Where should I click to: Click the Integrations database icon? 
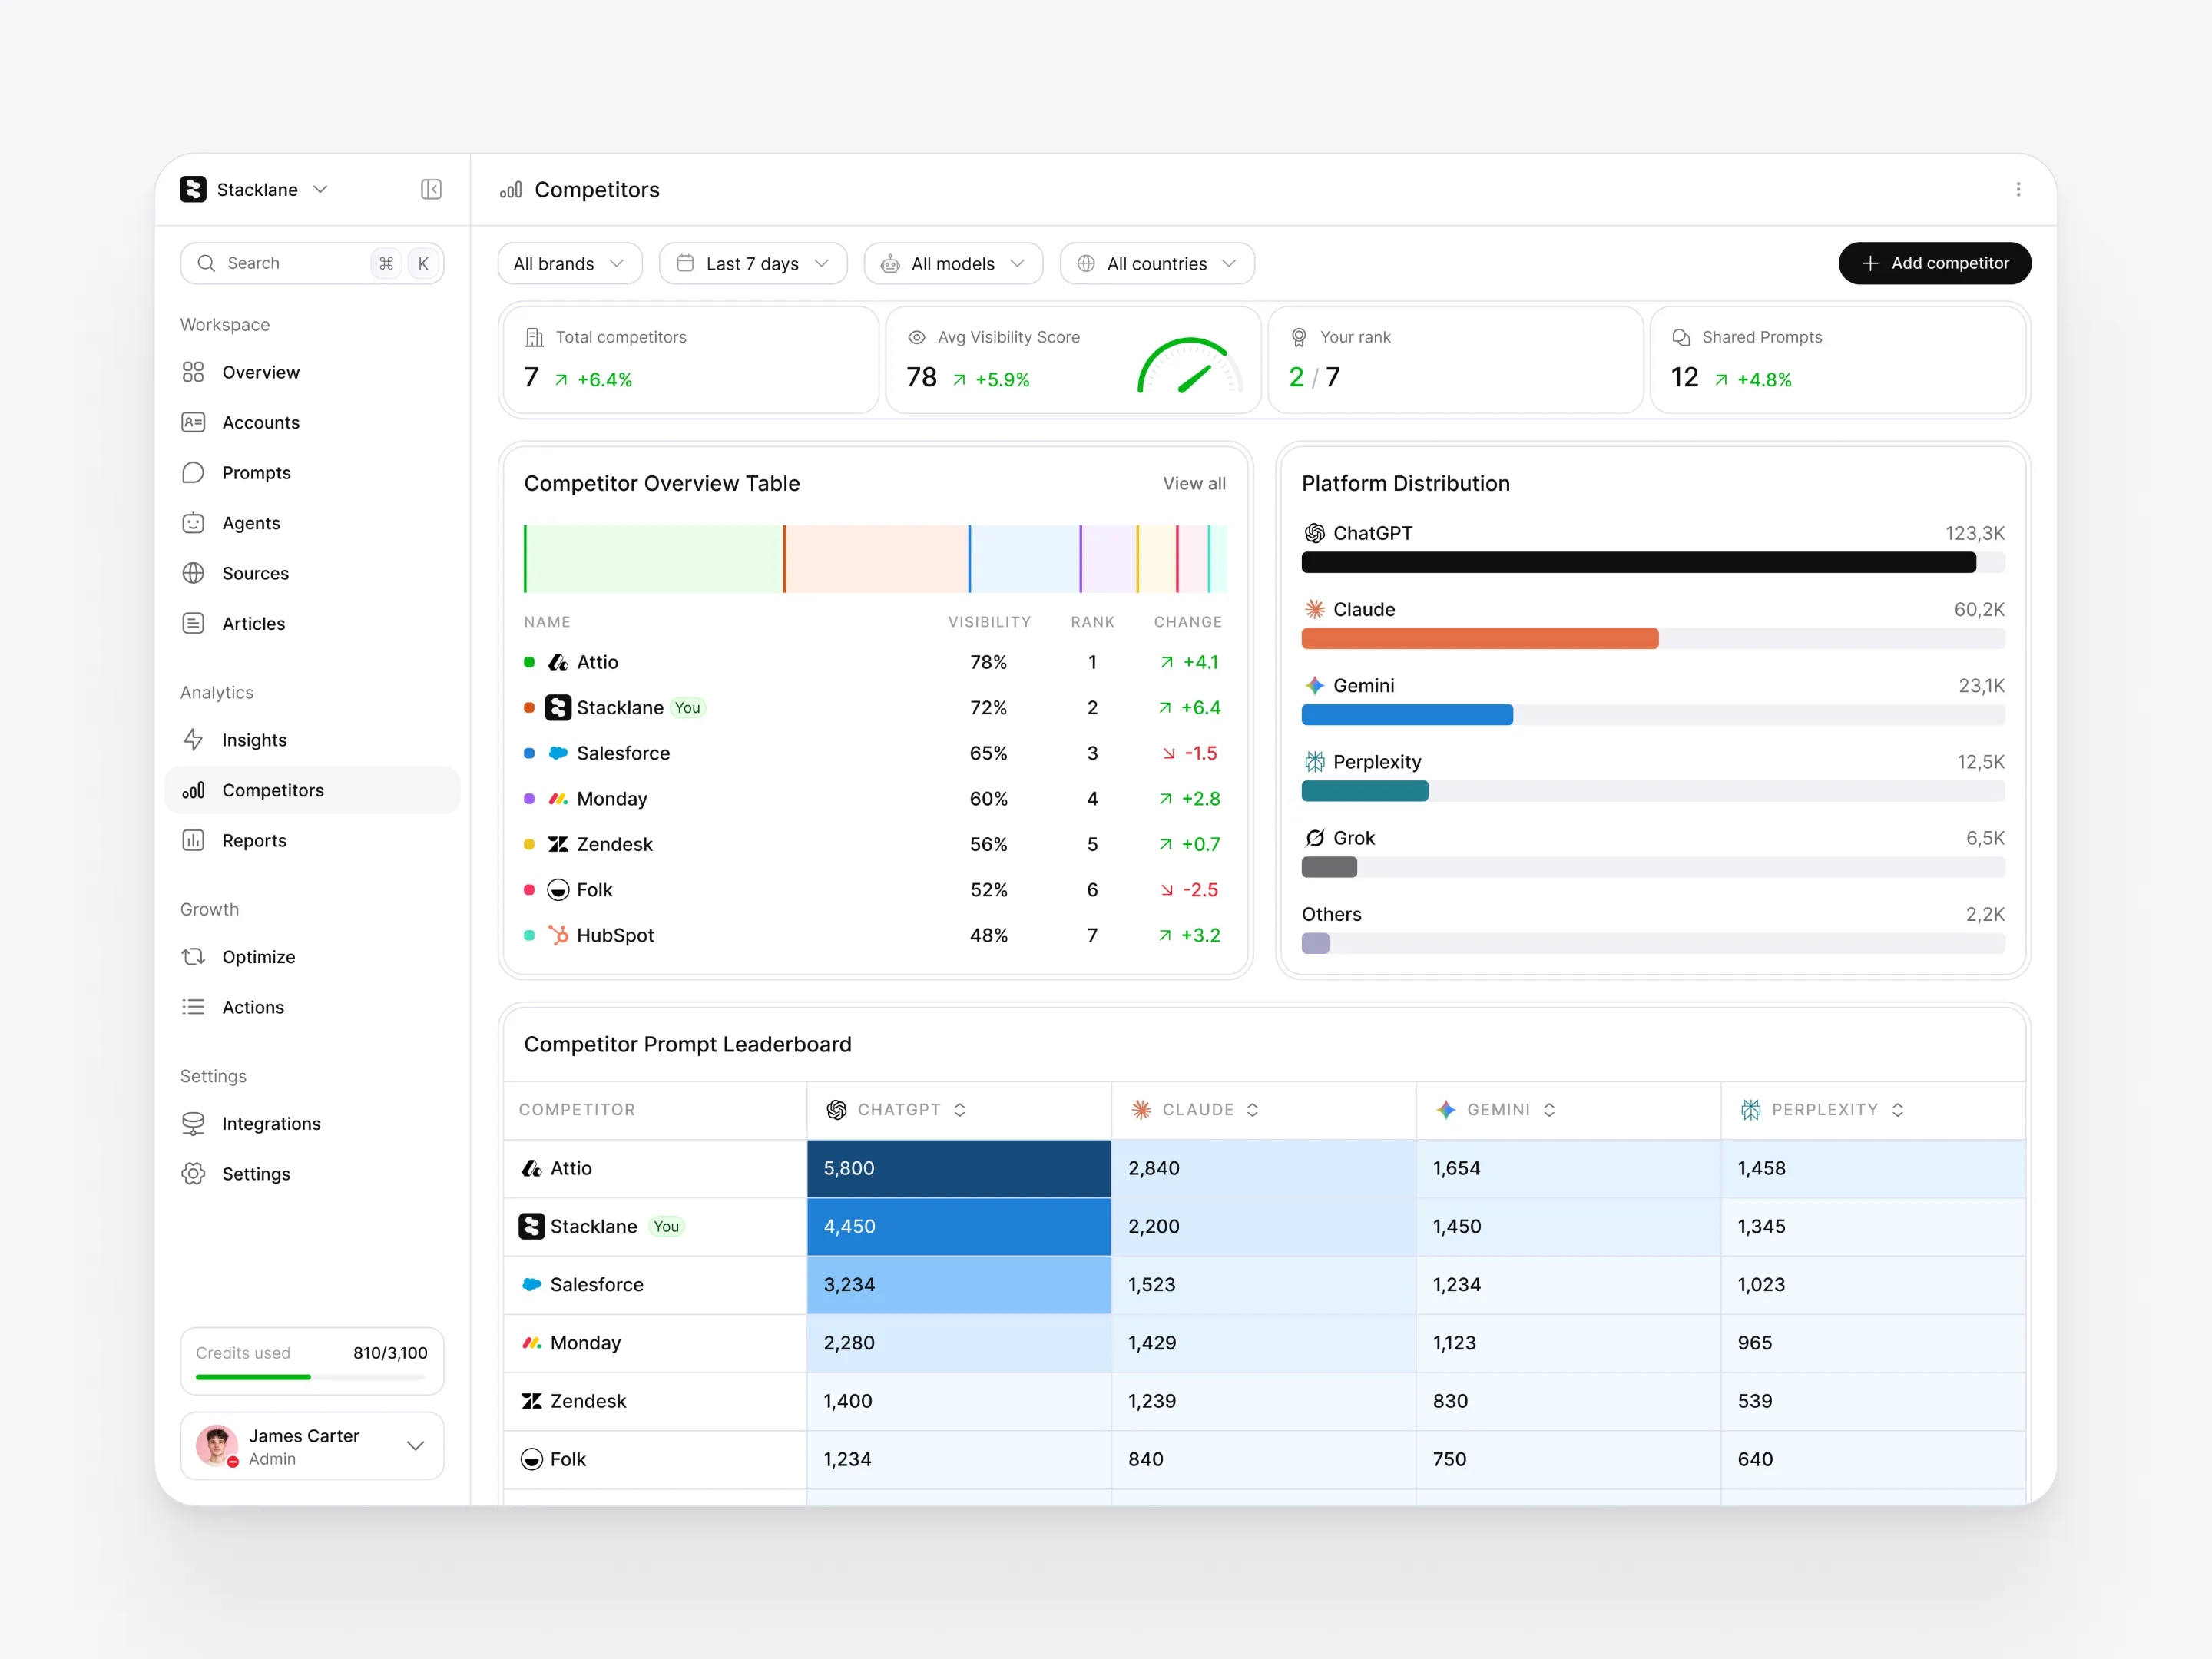193,1124
